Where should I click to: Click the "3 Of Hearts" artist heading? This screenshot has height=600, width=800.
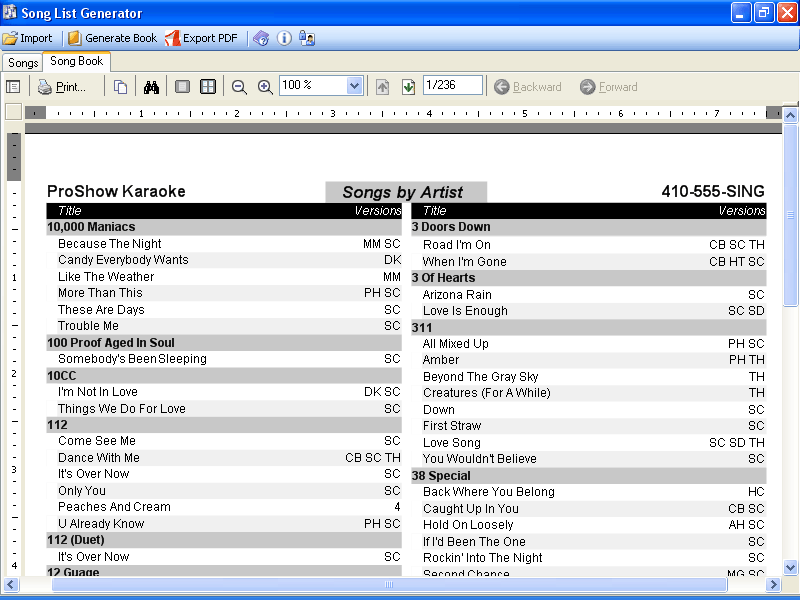pos(443,278)
